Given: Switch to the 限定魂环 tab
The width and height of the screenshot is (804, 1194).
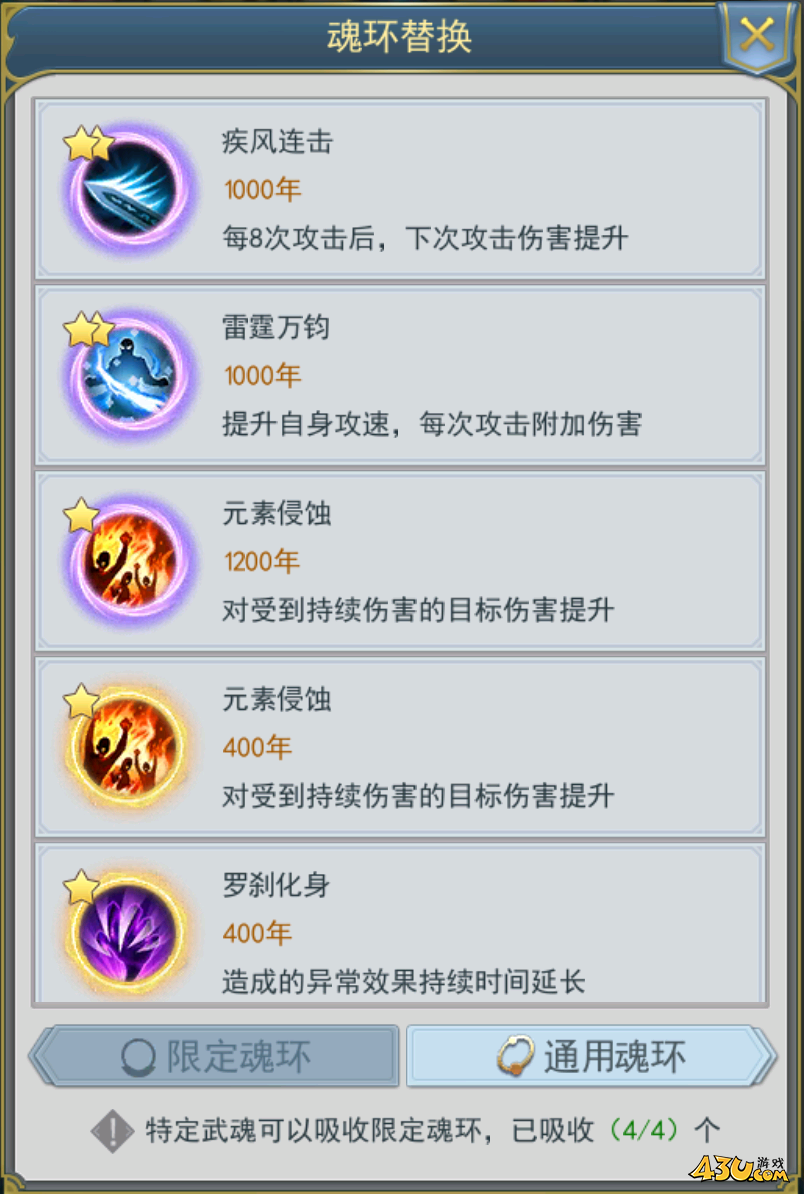Looking at the screenshot, I should point(214,1056).
